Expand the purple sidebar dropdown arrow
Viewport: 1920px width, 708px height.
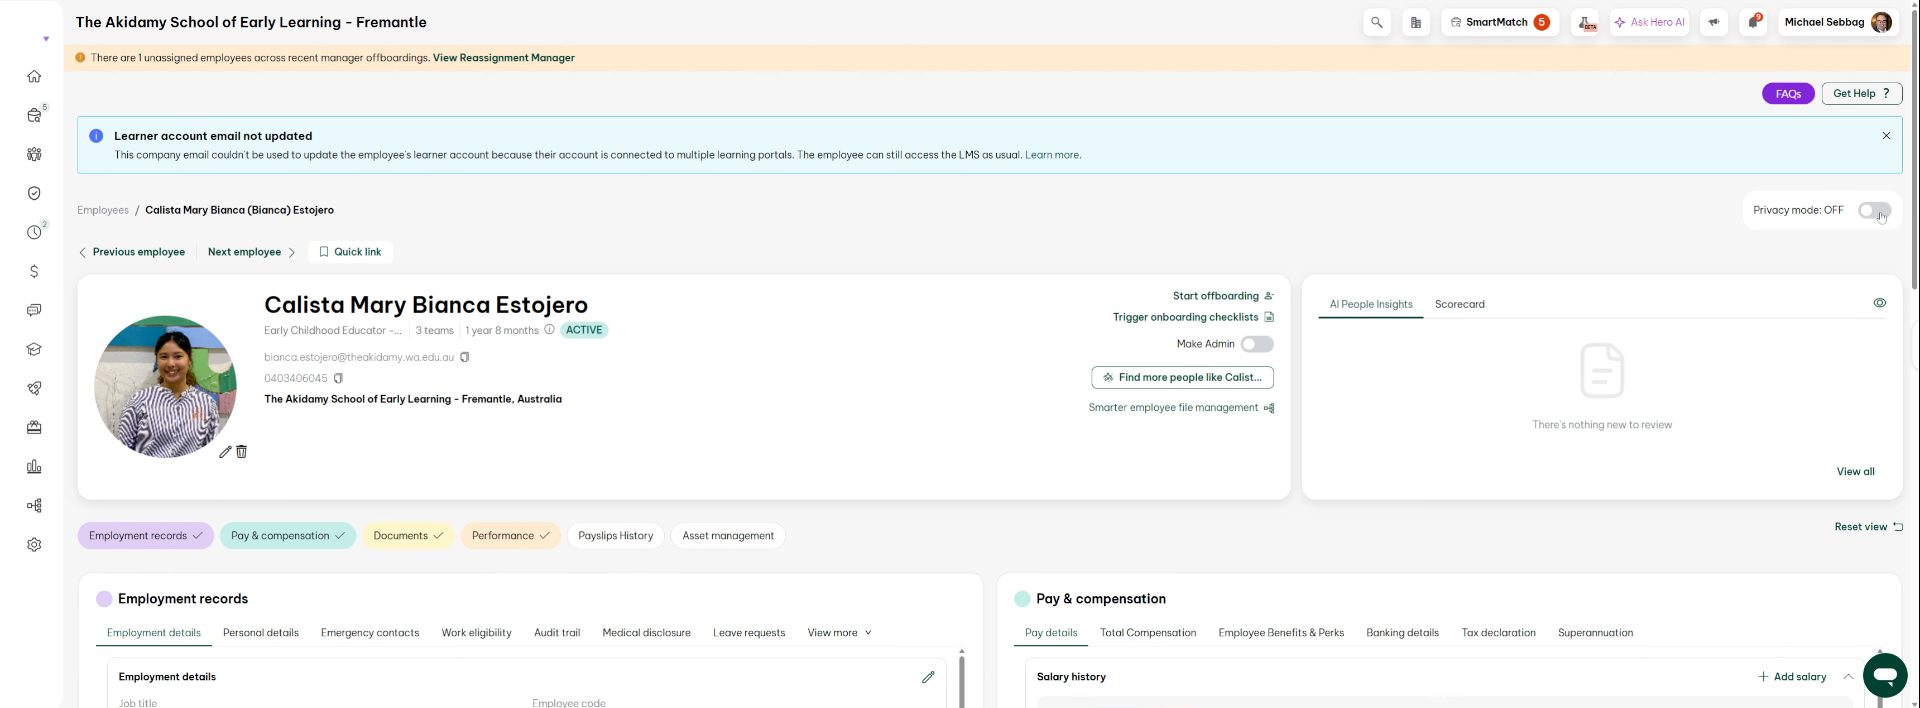(46, 39)
